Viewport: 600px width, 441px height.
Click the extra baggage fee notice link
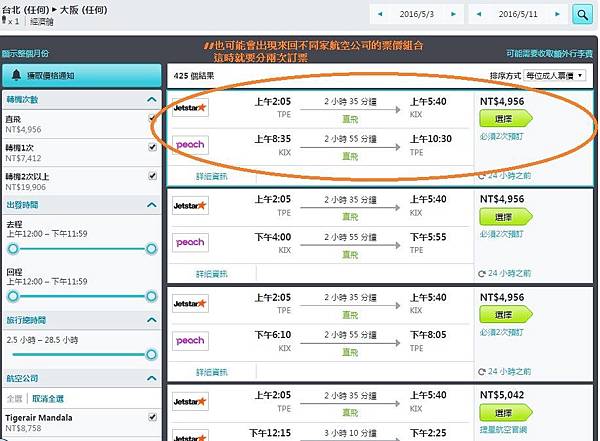549,54
